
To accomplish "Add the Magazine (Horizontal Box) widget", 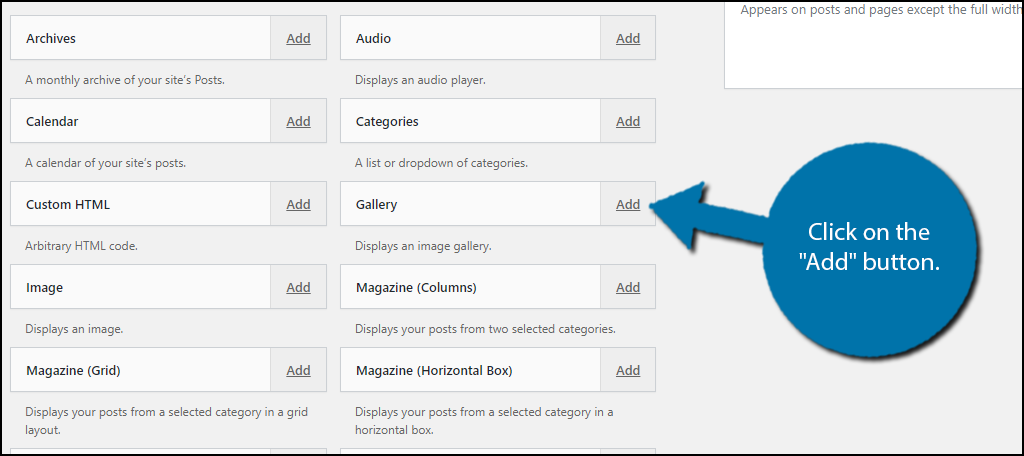I will pyautogui.click(x=628, y=370).
